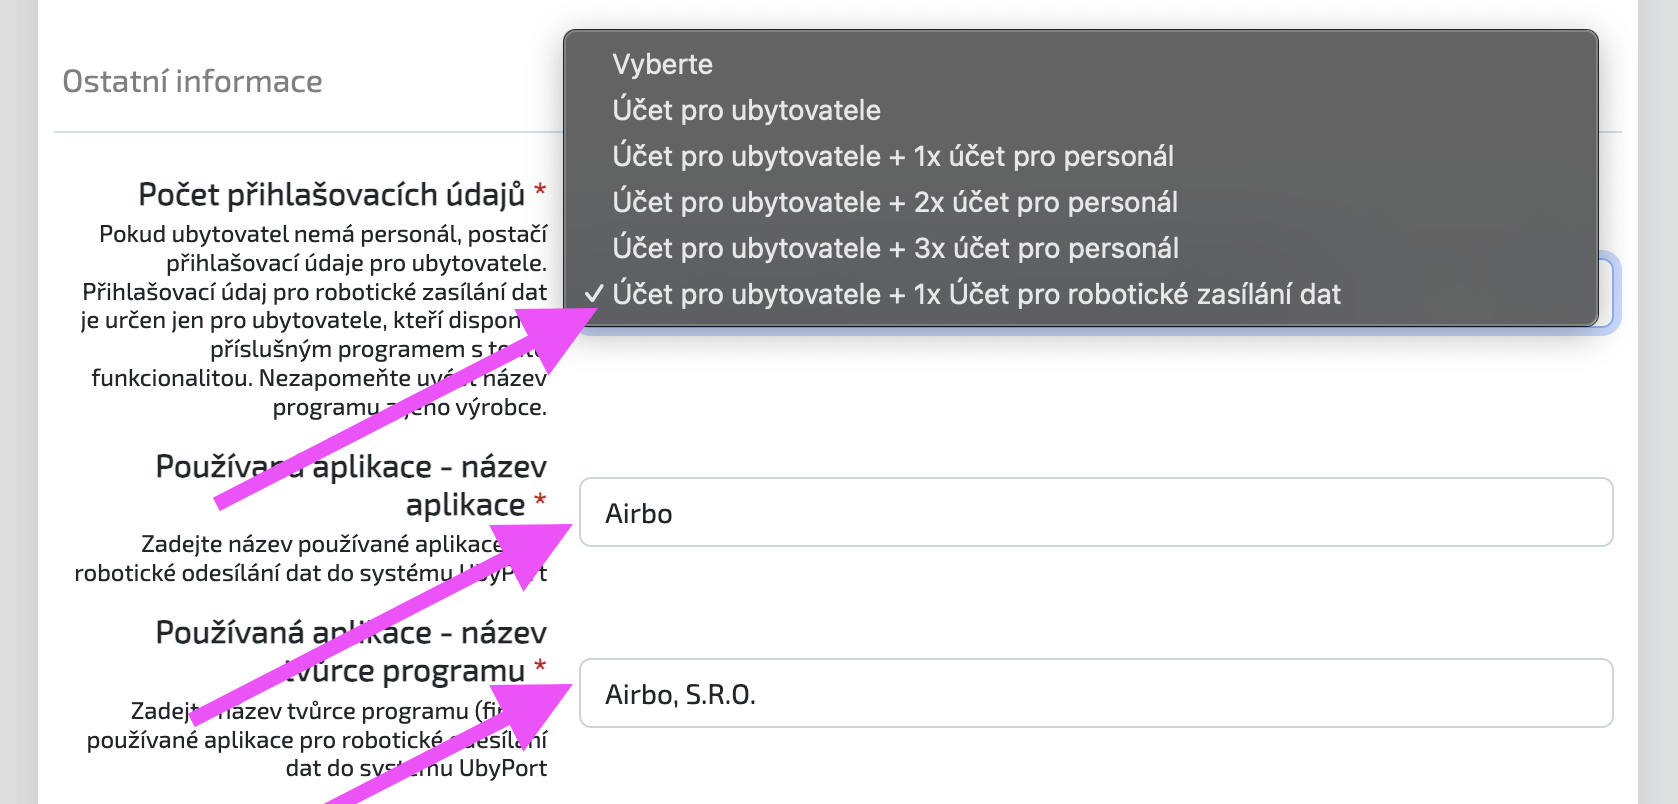Select option with 1x účet pro personál
Screen dimensions: 1678x804
tap(1080, 156)
